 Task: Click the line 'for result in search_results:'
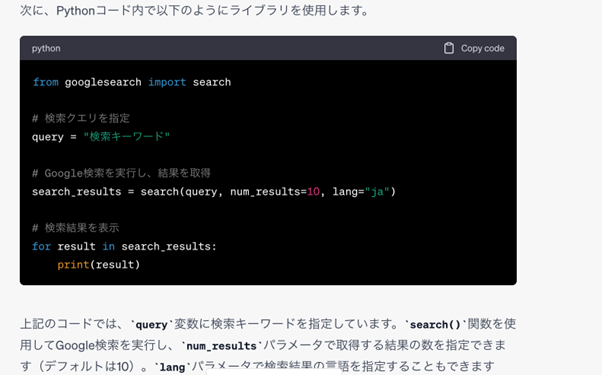(x=124, y=246)
